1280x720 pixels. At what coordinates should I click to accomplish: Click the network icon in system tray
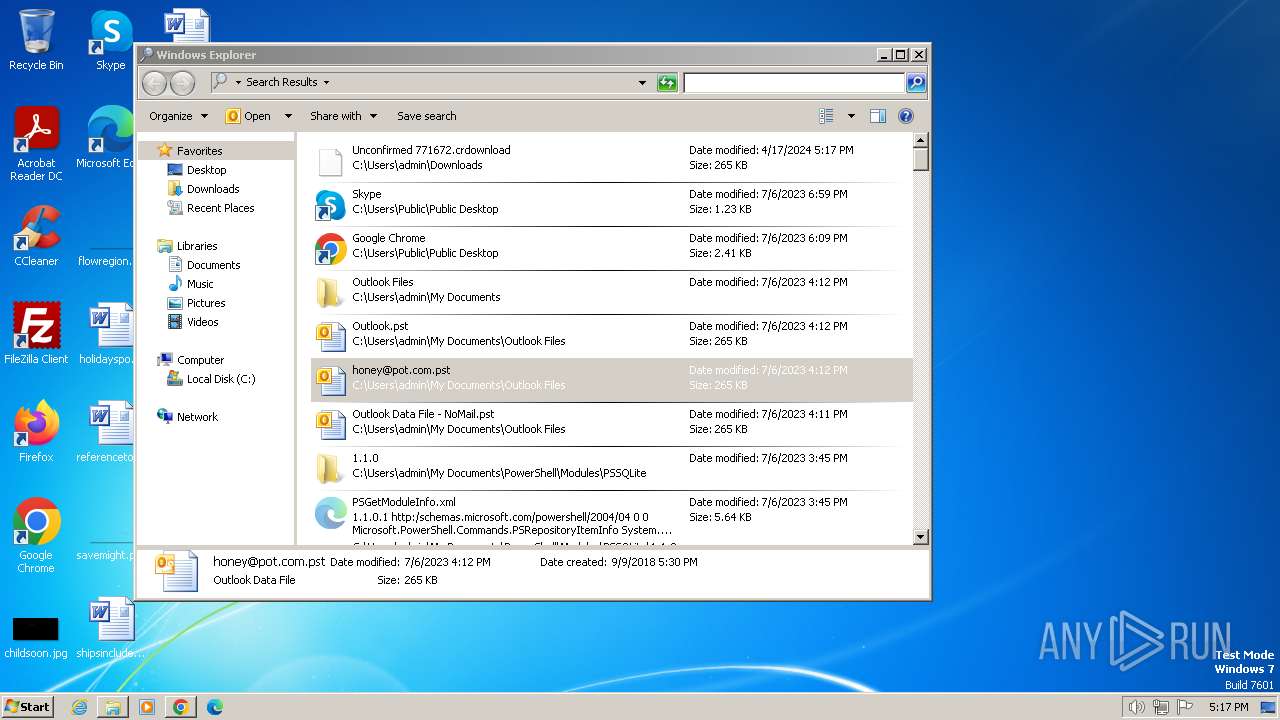1161,707
